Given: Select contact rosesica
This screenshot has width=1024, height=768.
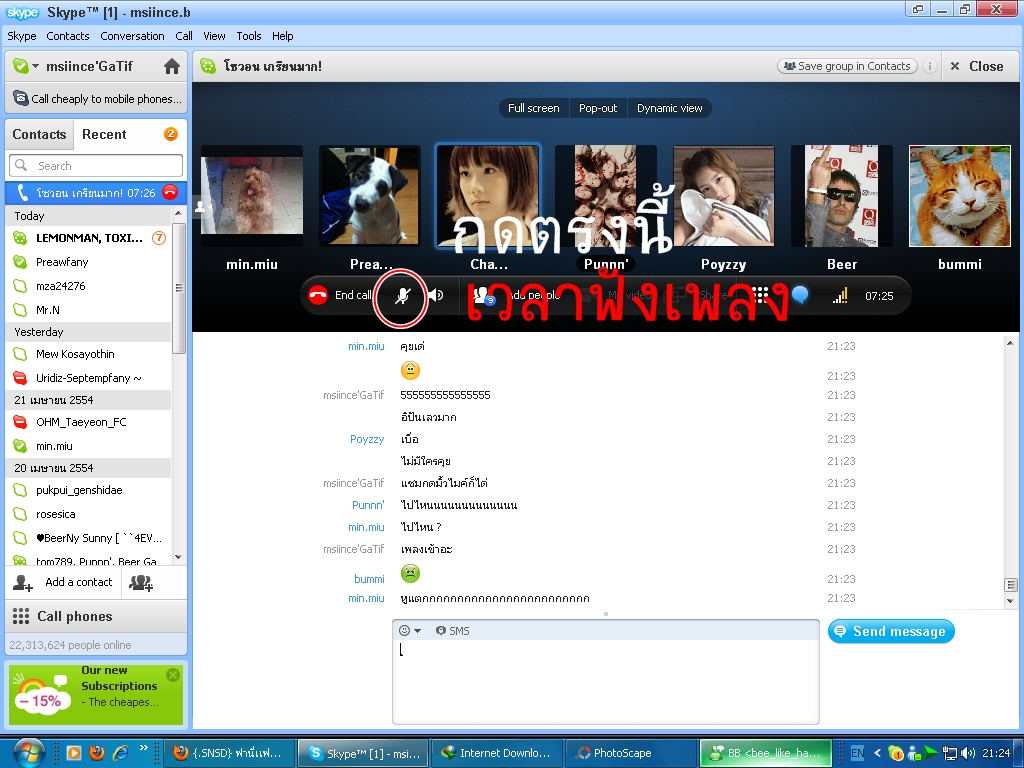Looking at the screenshot, I should pos(89,514).
